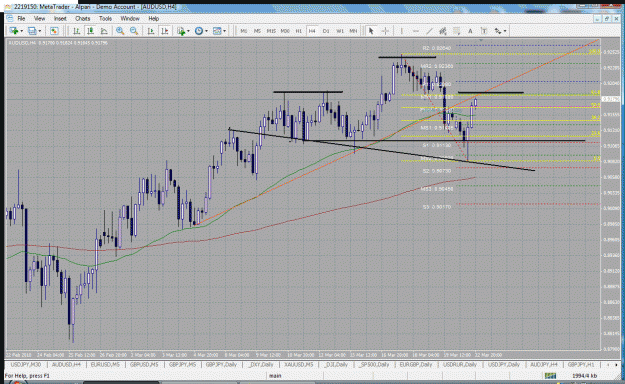The image size is (625, 384).
Task: Expand the Arrows dropdown arrow
Action: click(505, 31)
